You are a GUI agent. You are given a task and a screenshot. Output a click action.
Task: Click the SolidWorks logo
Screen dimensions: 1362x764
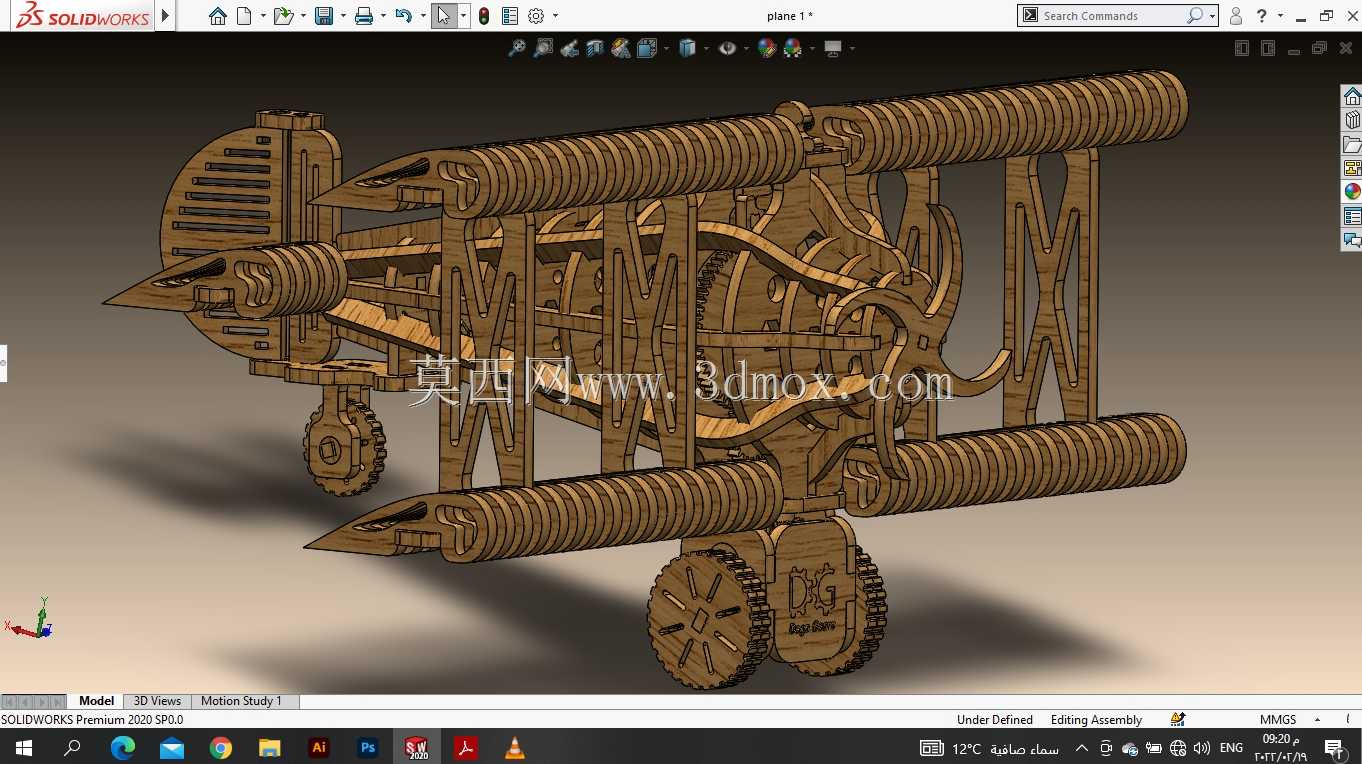83,15
